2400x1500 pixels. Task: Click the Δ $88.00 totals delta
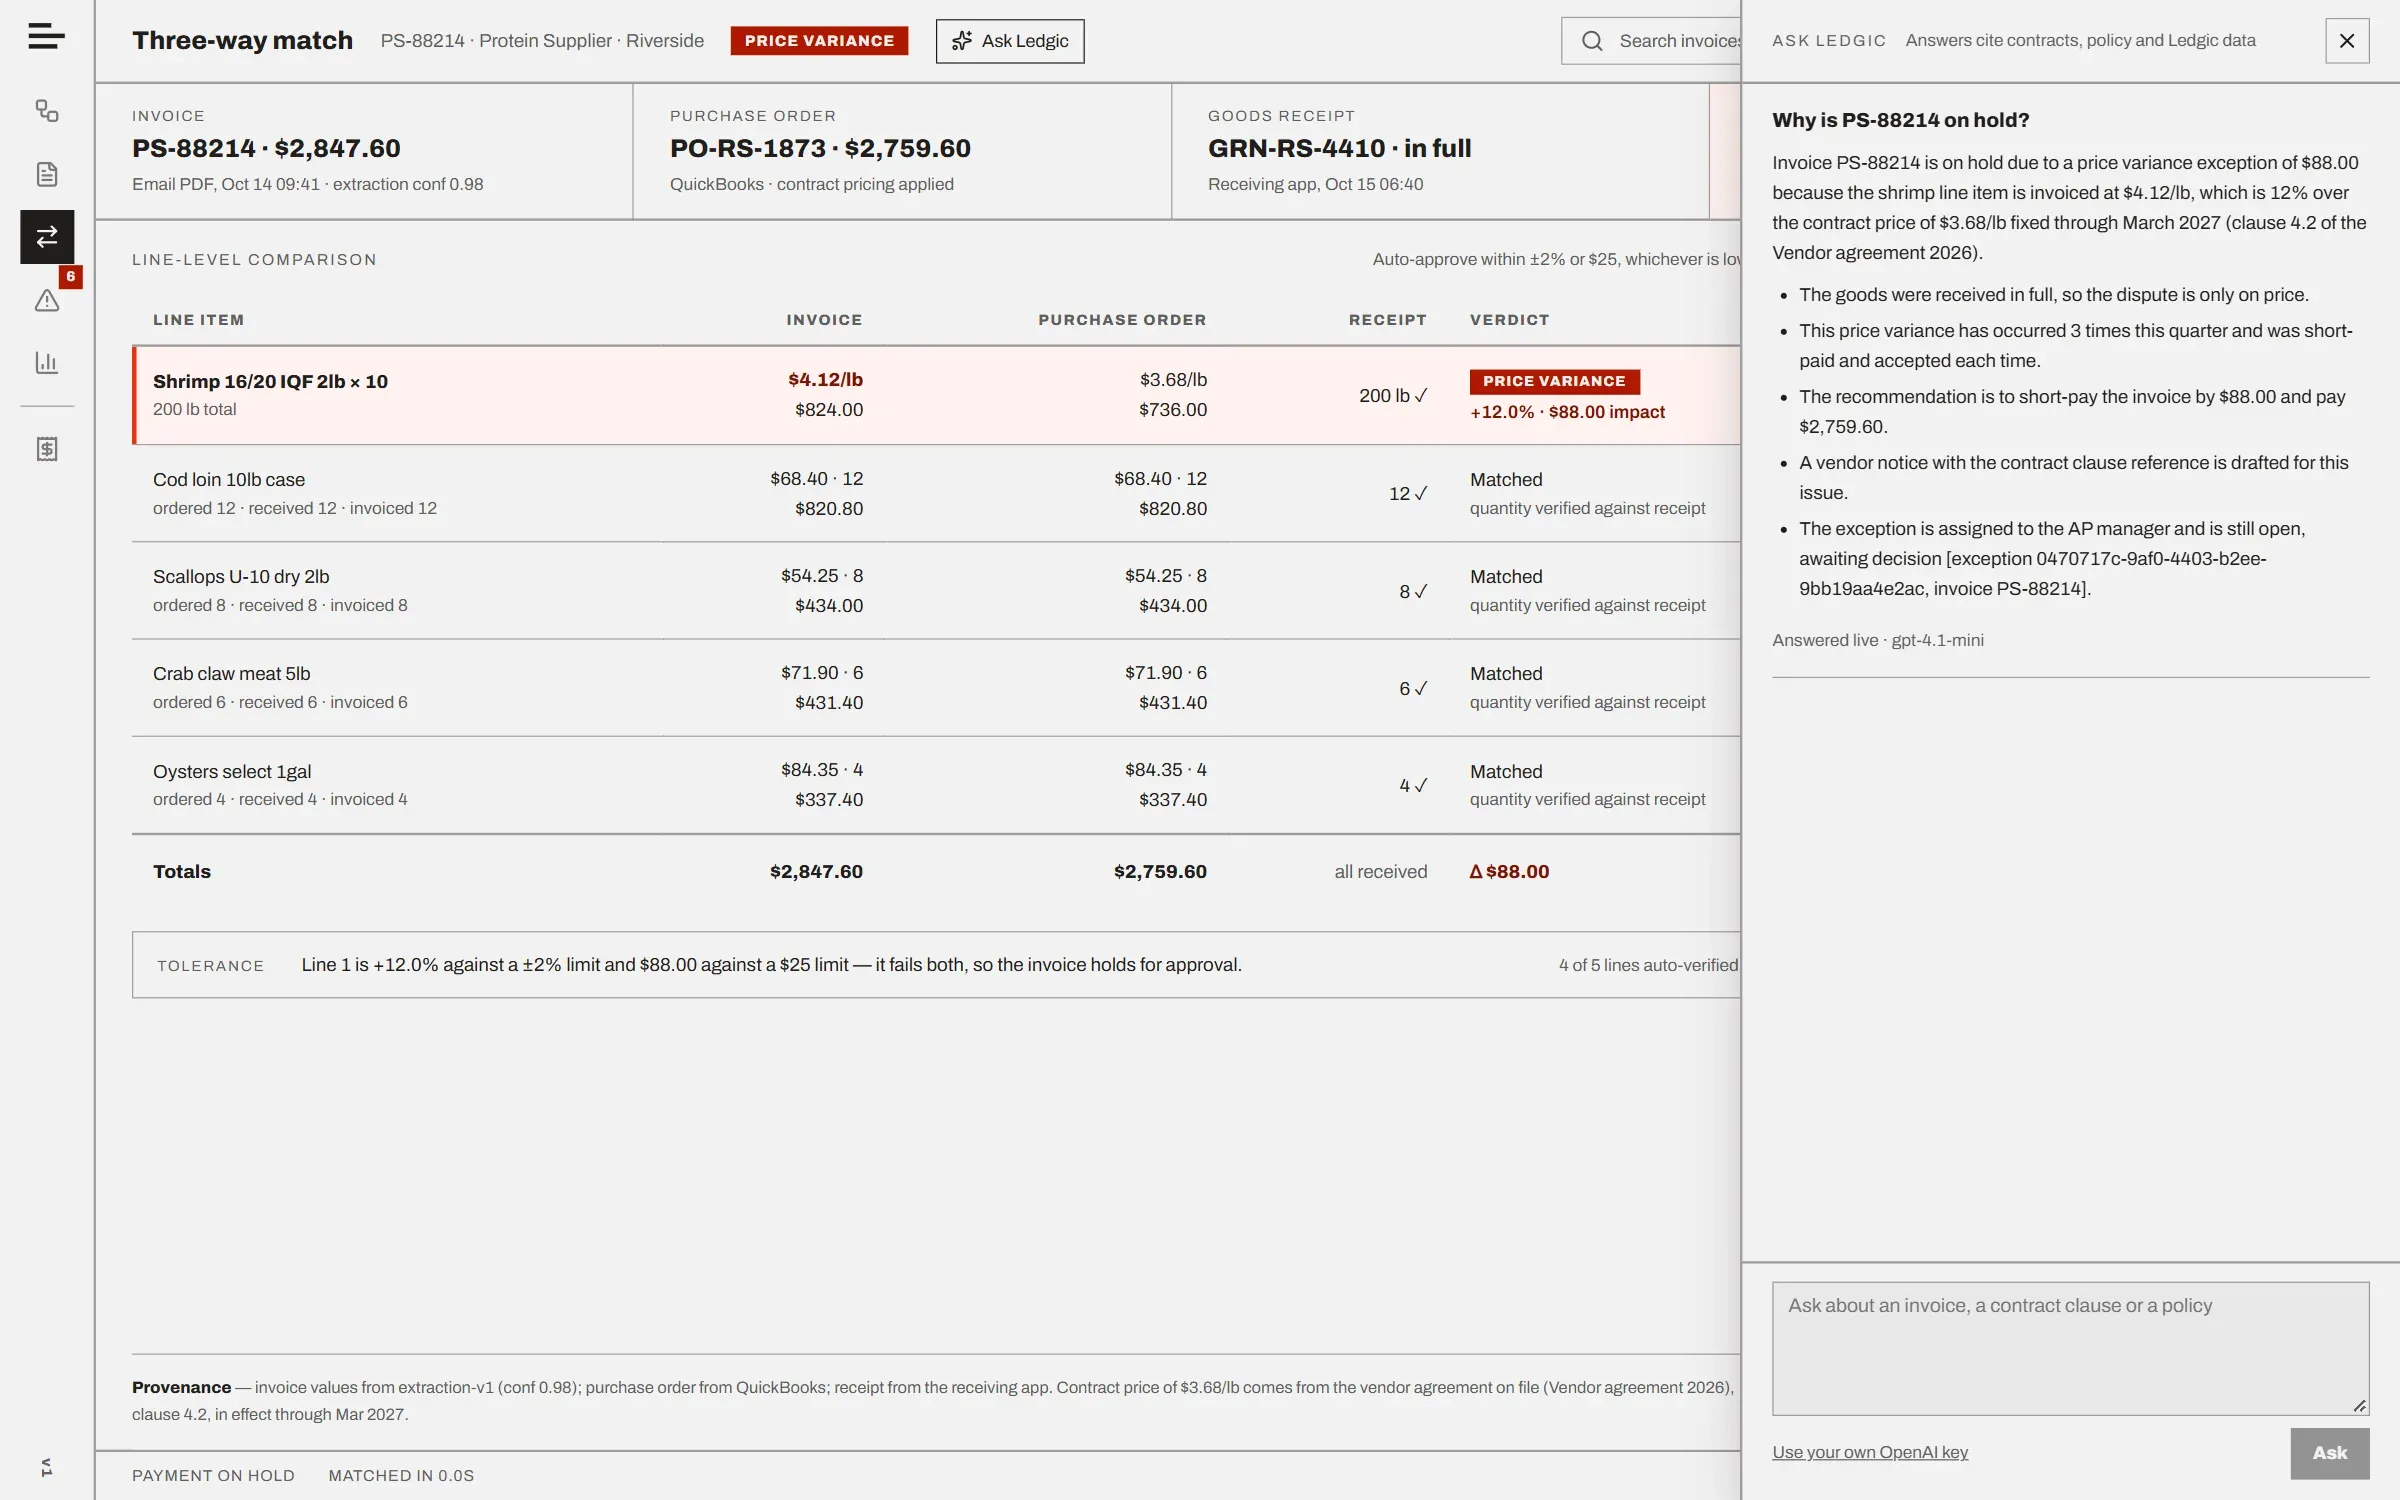tap(1509, 871)
